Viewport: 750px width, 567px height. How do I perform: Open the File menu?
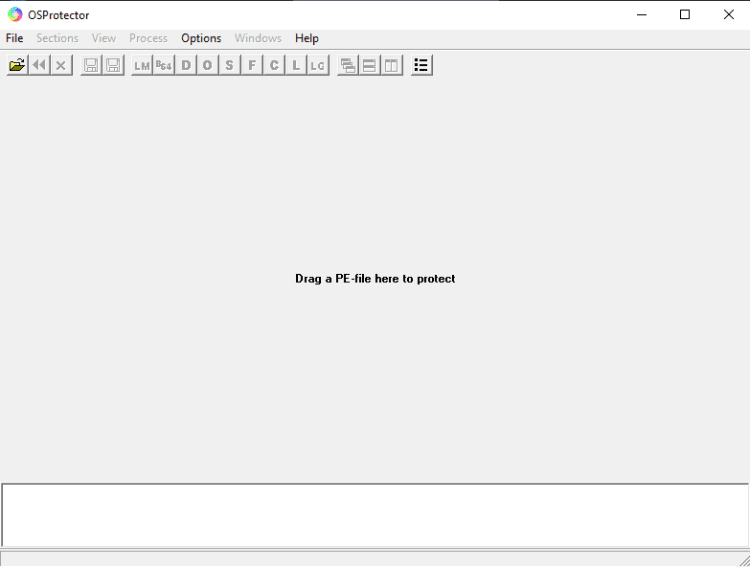(14, 38)
